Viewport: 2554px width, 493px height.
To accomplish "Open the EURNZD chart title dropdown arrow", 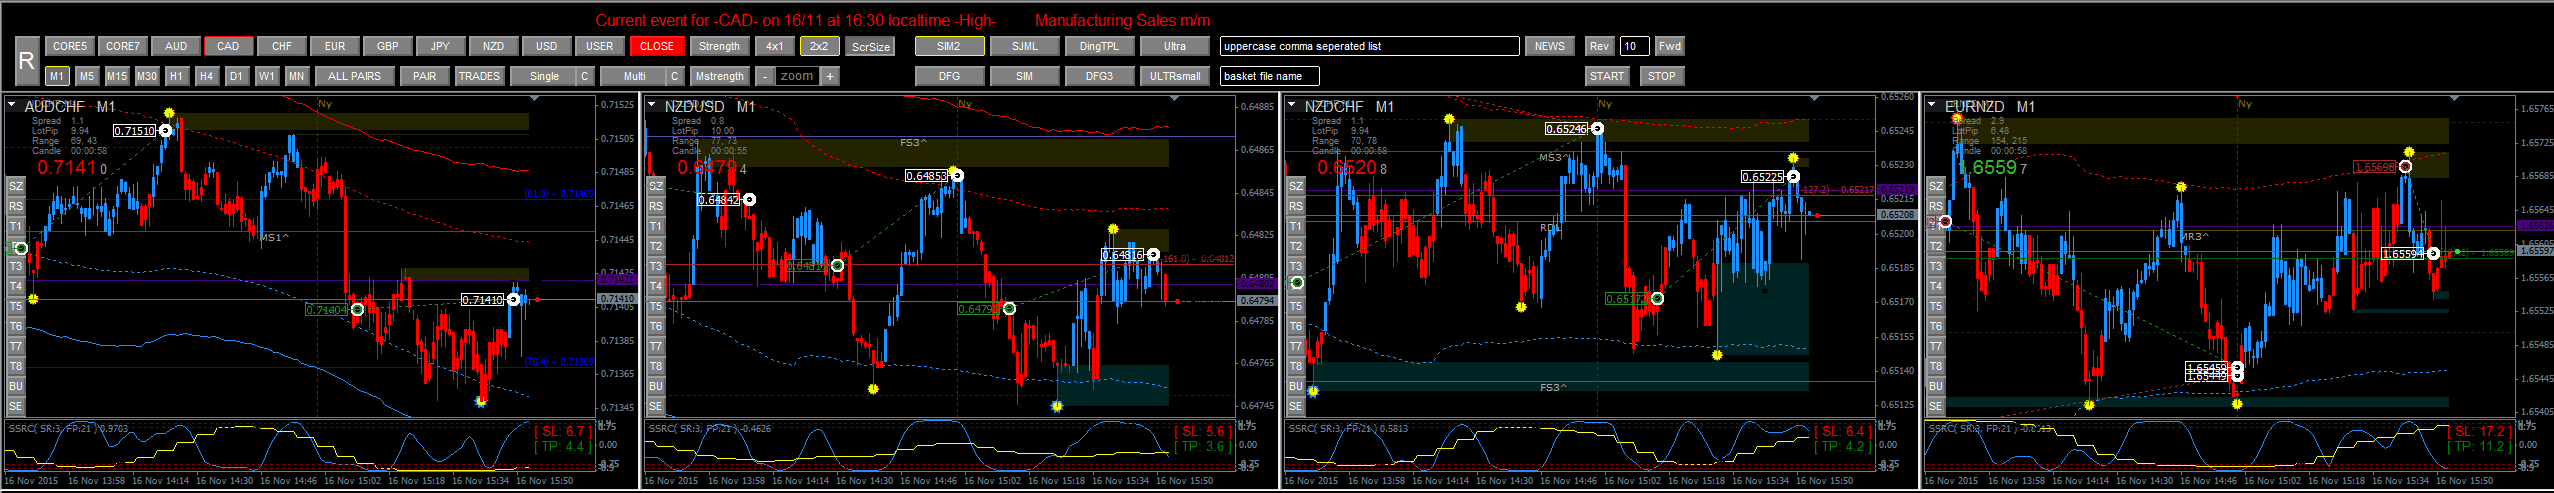I will tap(1932, 104).
